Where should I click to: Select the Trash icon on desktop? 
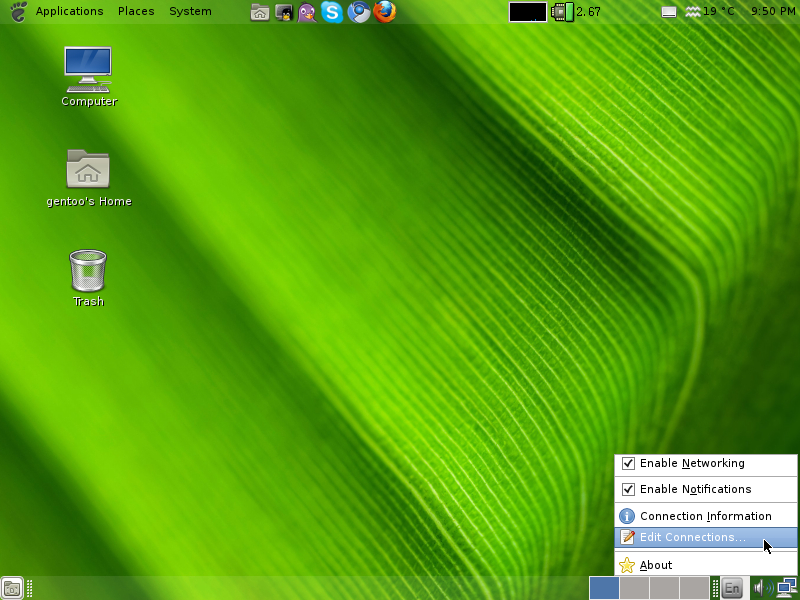(88, 271)
